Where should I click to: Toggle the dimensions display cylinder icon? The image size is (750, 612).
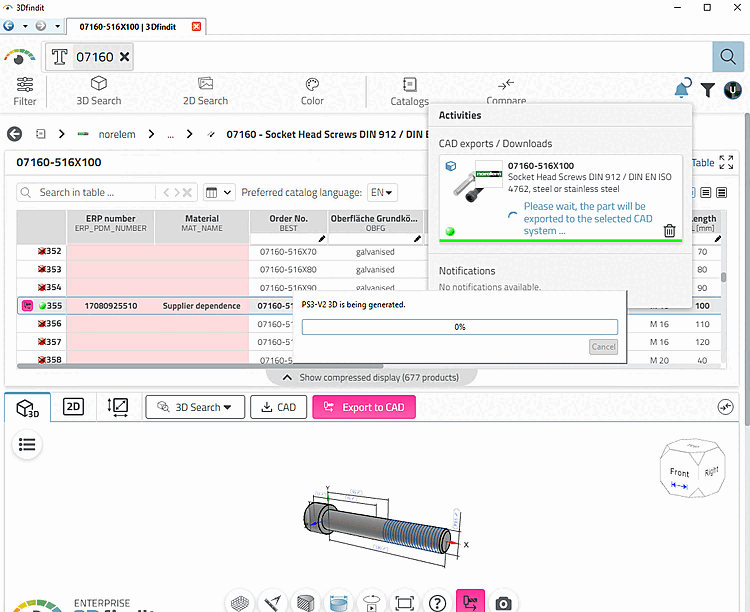tap(339, 603)
